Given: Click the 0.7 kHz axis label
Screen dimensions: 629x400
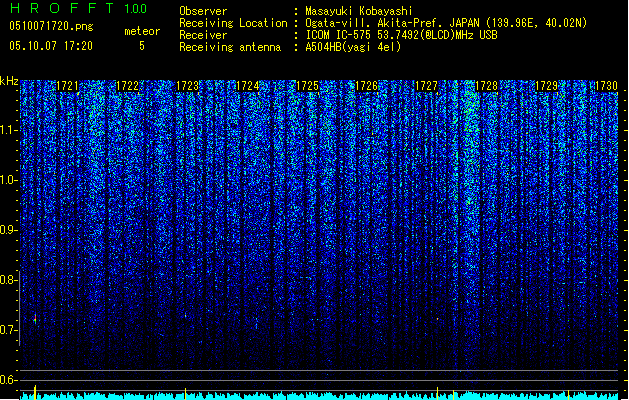Looking at the screenshot, I should 8,330.
